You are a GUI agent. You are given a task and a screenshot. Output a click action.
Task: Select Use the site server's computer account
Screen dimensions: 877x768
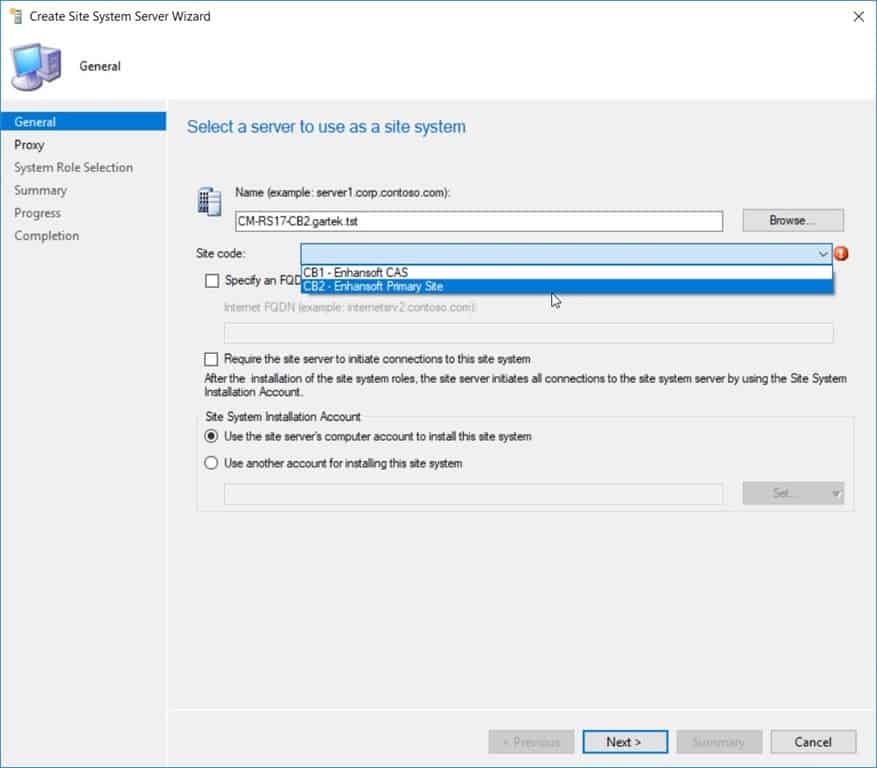click(211, 436)
